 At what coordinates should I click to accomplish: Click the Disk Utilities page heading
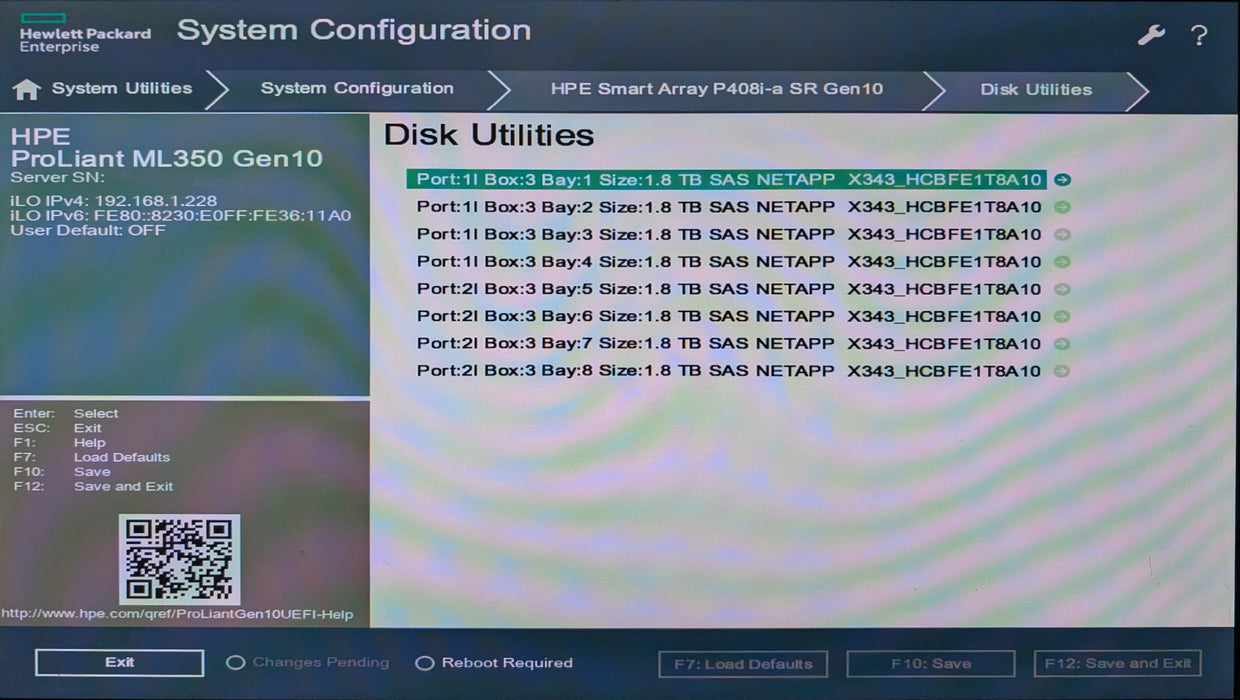[489, 135]
